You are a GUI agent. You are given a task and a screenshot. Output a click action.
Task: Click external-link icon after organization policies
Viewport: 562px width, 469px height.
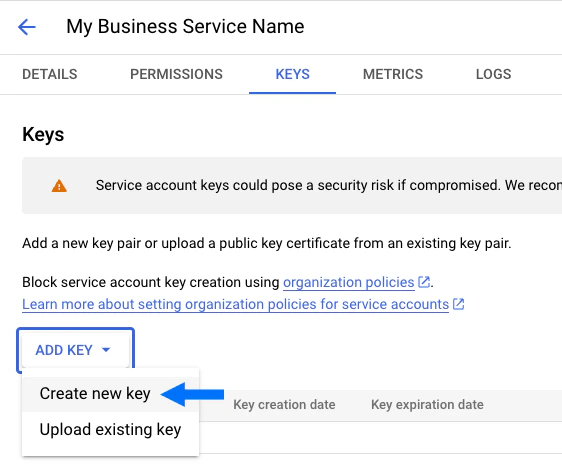(424, 282)
